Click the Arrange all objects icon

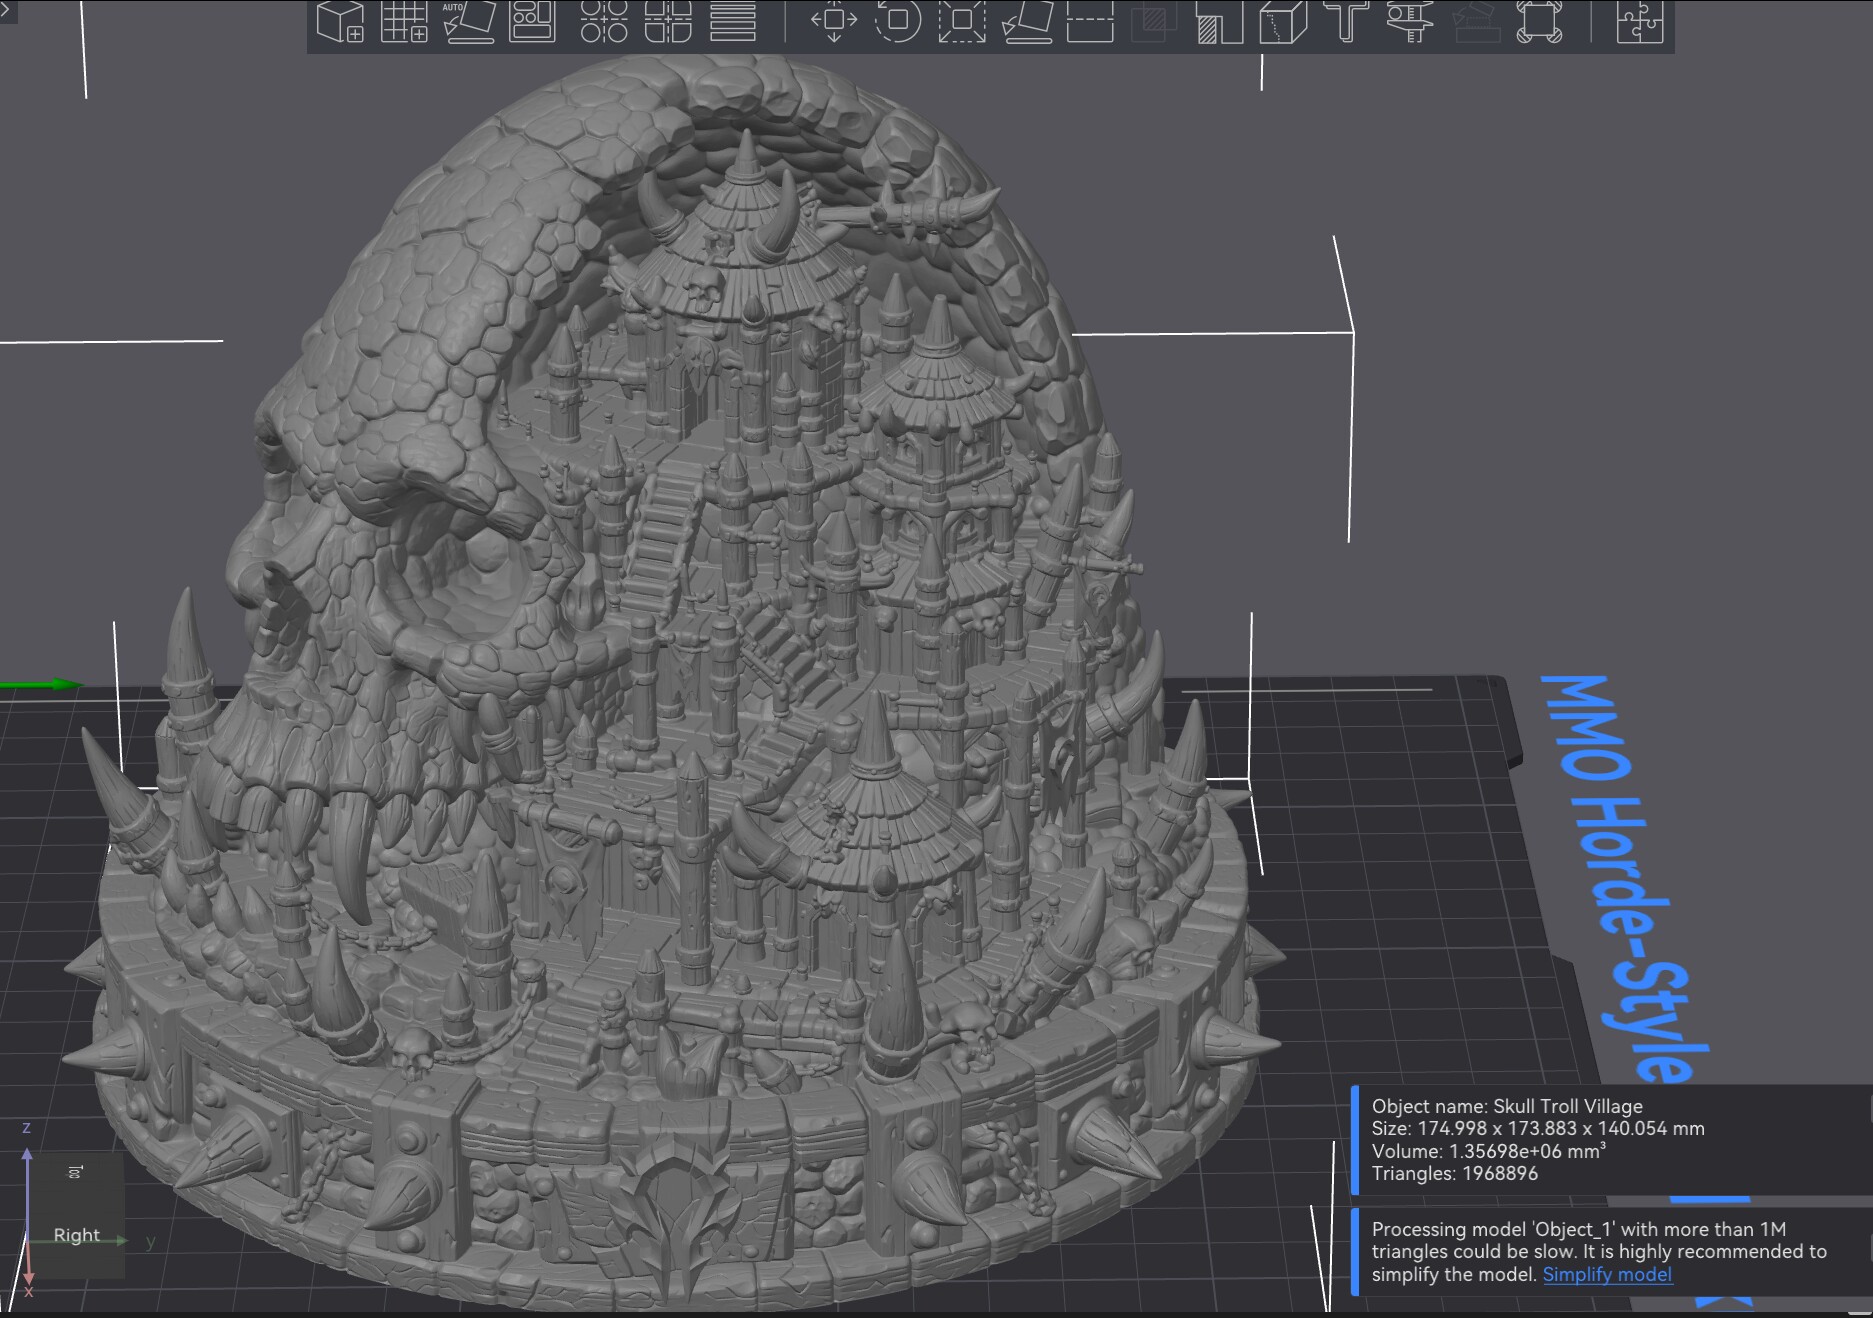coord(532,22)
